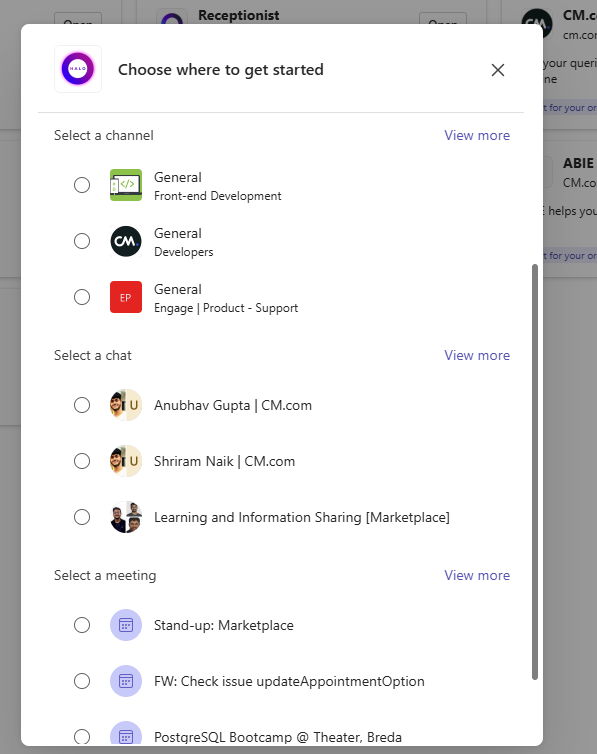
Task: Select the Stand-up: Marketplace meeting radio button
Action: tap(82, 625)
